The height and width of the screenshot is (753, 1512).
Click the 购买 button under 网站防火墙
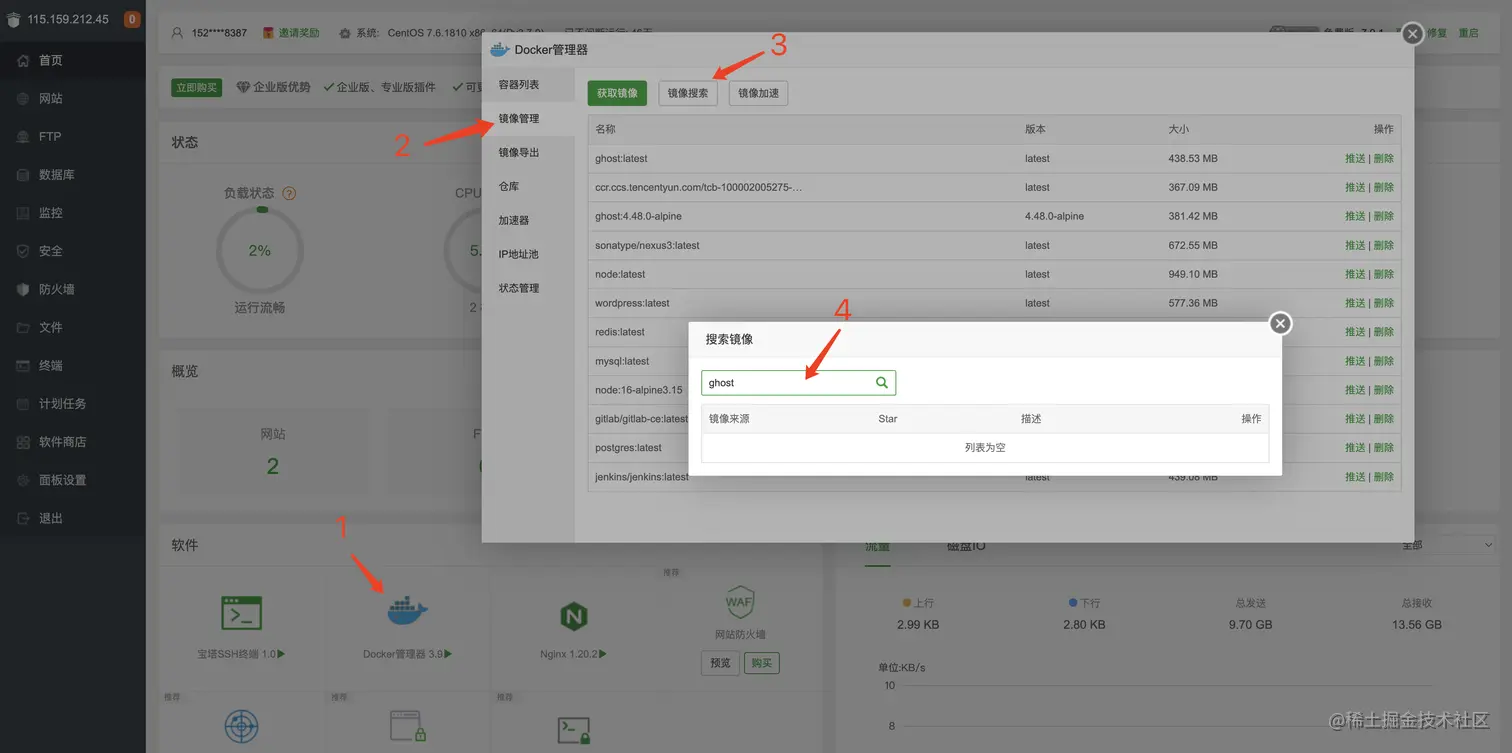pyautogui.click(x=762, y=663)
